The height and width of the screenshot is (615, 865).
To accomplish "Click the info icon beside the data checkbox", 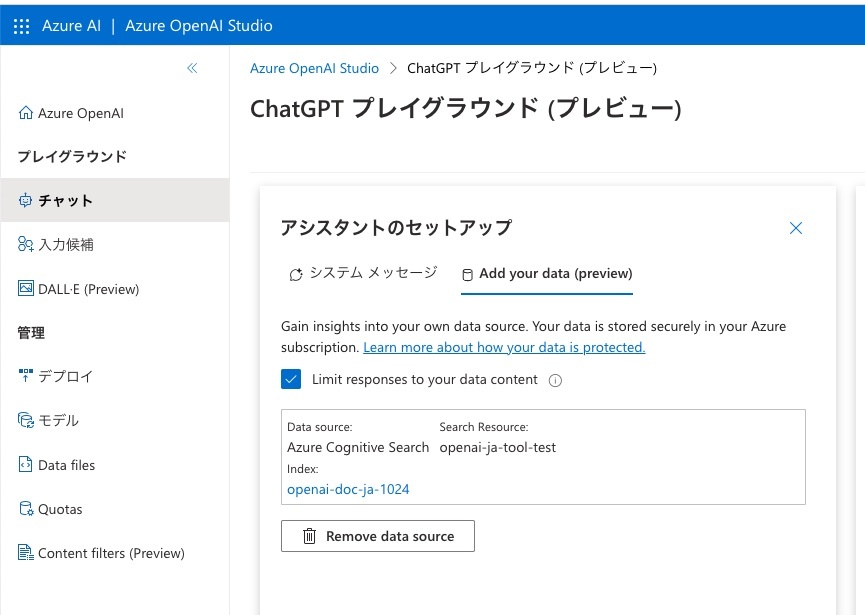I will pos(555,380).
